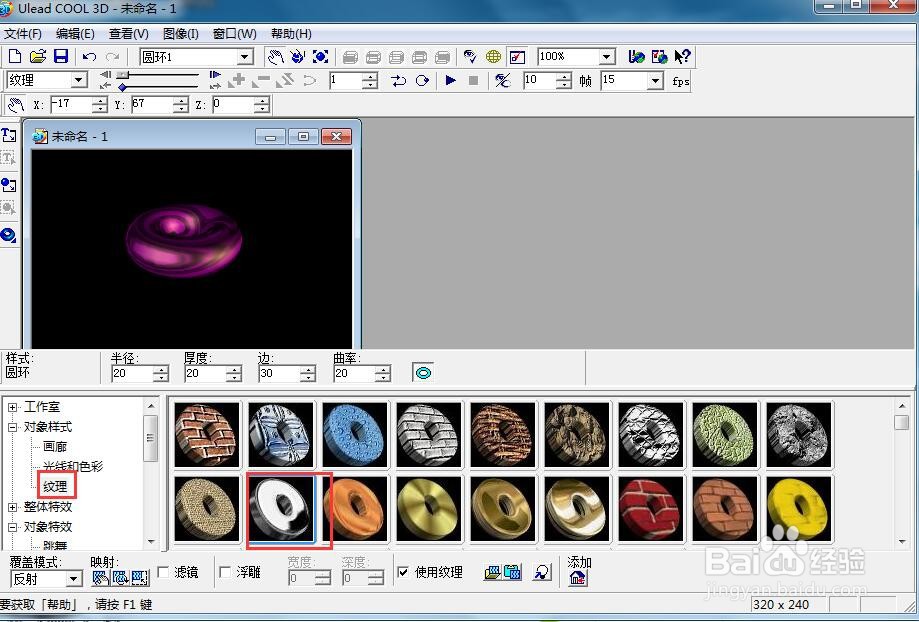The height and width of the screenshot is (622, 919).
Task: Click the second mapping icon under 映射
Action: click(120, 577)
